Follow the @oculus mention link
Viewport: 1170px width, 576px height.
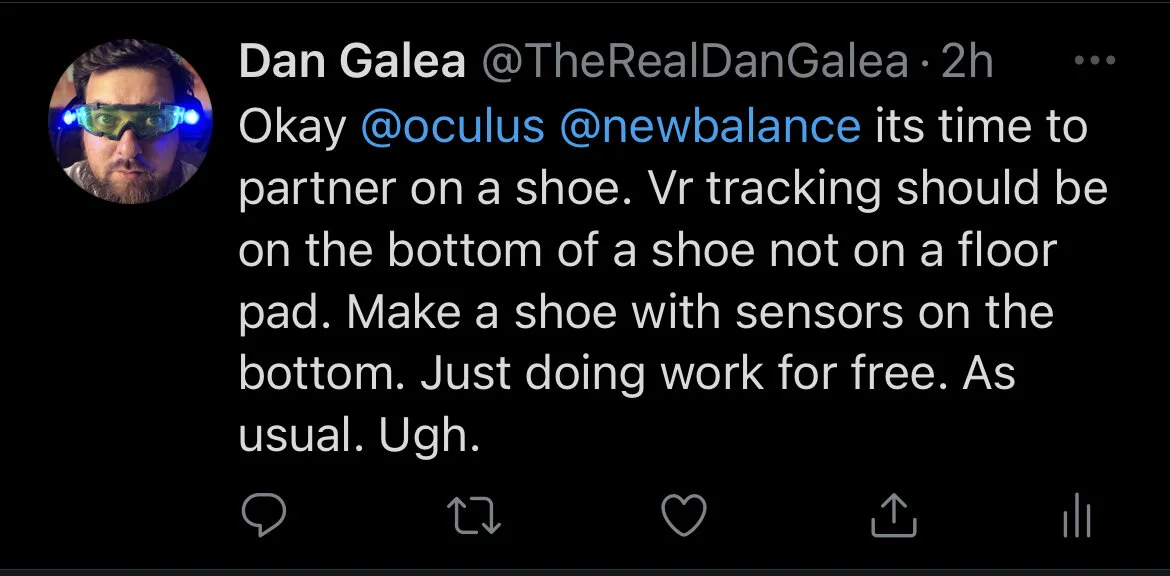(453, 126)
